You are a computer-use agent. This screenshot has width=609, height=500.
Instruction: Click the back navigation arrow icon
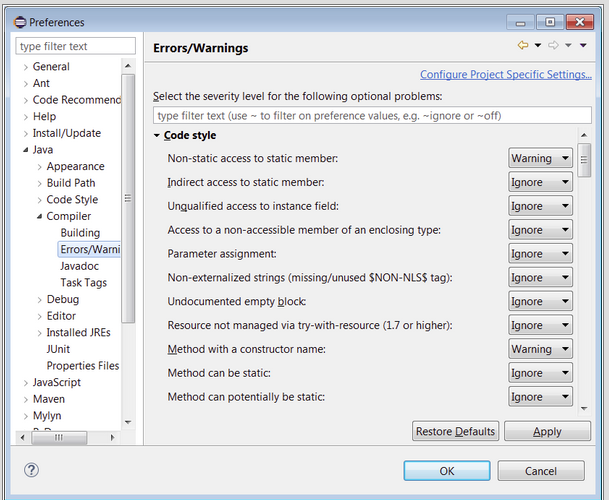coord(522,46)
